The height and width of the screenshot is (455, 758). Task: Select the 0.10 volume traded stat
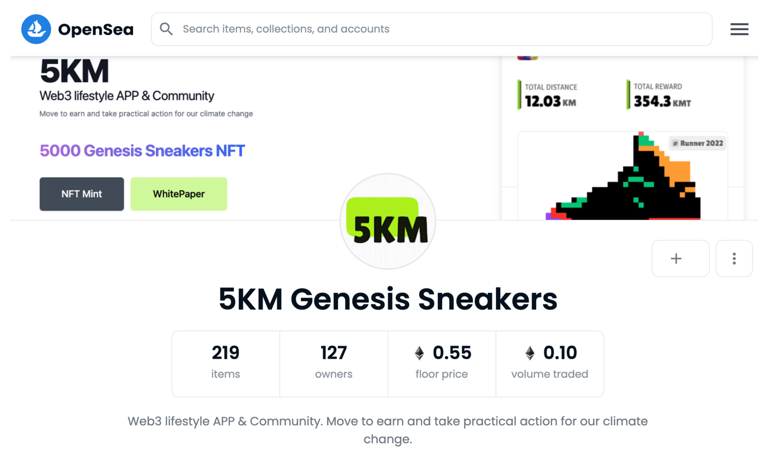(550, 364)
